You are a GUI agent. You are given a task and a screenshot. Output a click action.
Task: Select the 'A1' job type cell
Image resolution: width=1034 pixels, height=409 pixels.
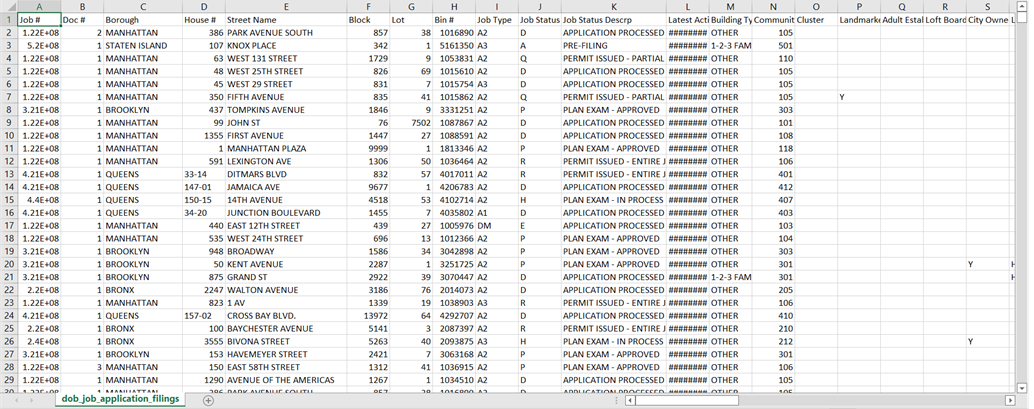[x=497, y=213]
